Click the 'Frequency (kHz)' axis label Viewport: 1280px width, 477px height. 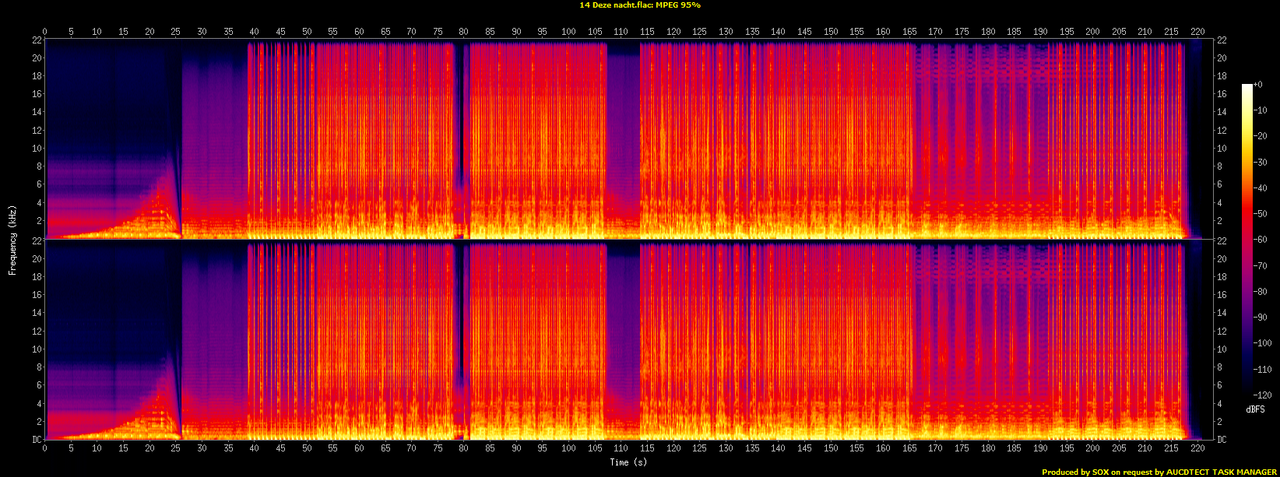(x=14, y=239)
